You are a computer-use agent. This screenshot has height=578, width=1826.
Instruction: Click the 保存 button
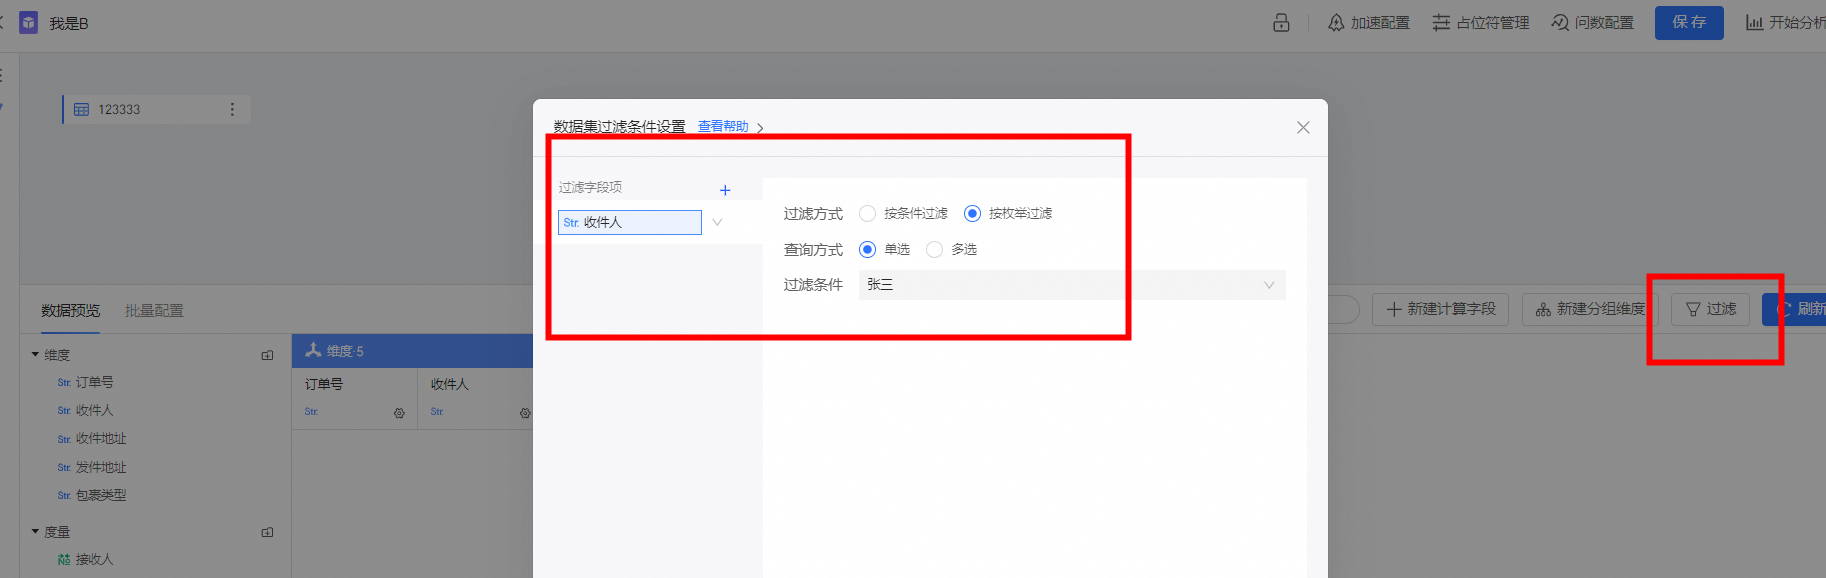1688,22
